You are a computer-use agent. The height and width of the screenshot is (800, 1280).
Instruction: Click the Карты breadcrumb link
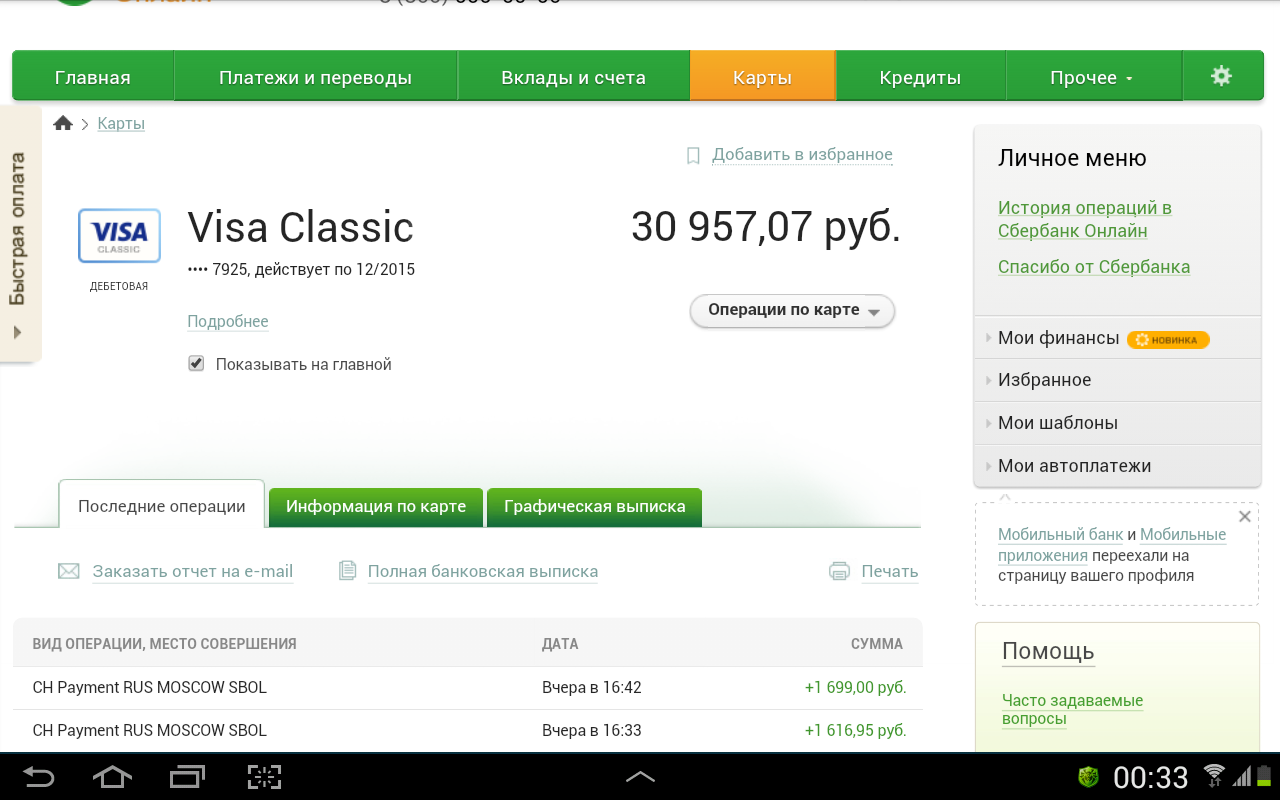(121, 124)
